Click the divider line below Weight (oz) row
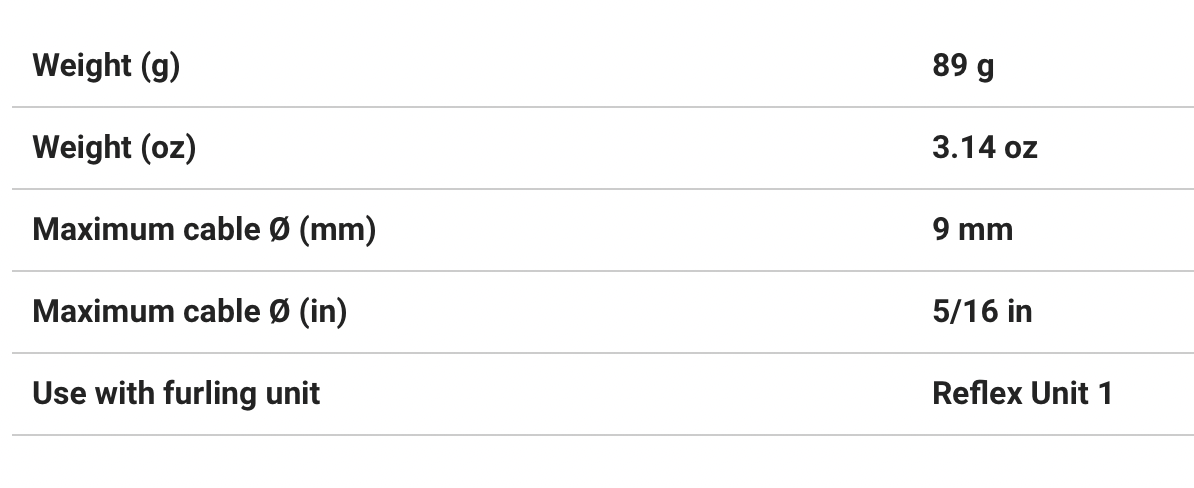1194x488 pixels. 602,189
